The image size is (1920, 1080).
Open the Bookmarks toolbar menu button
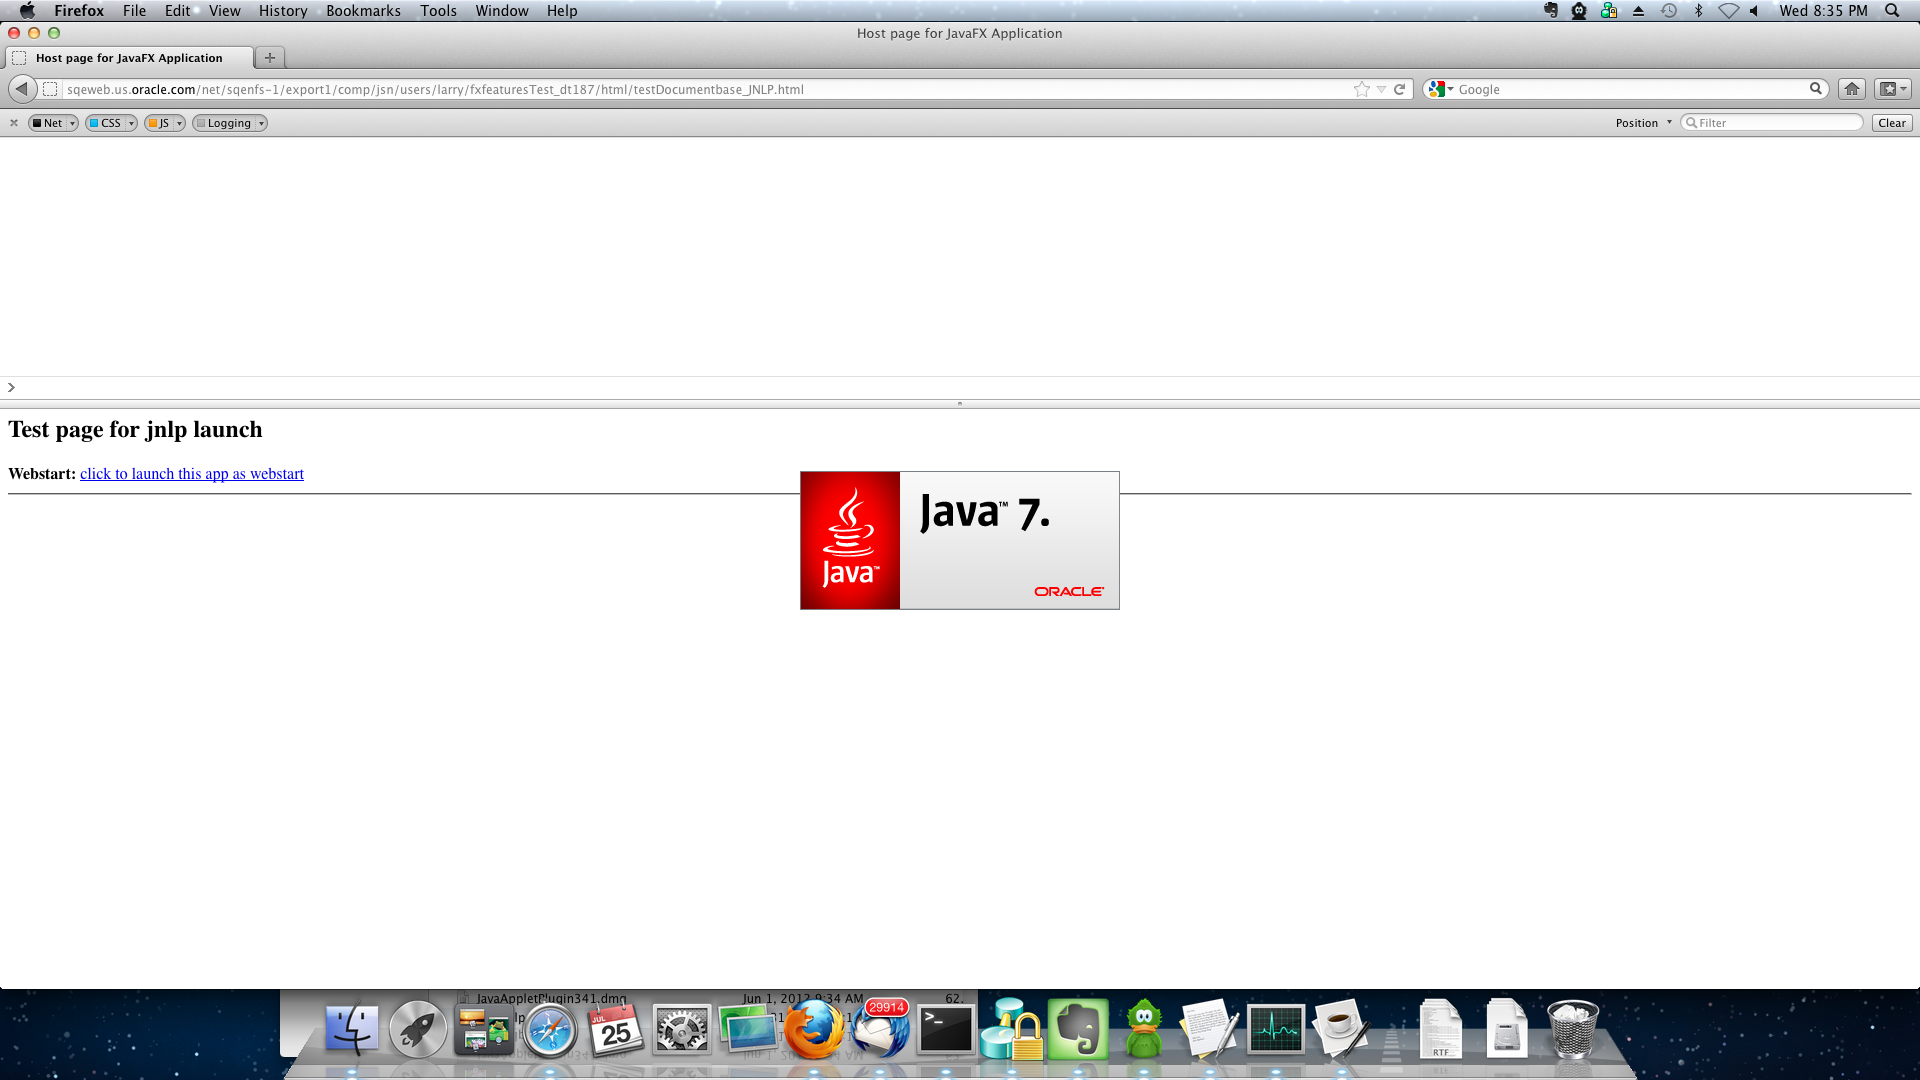point(1891,89)
